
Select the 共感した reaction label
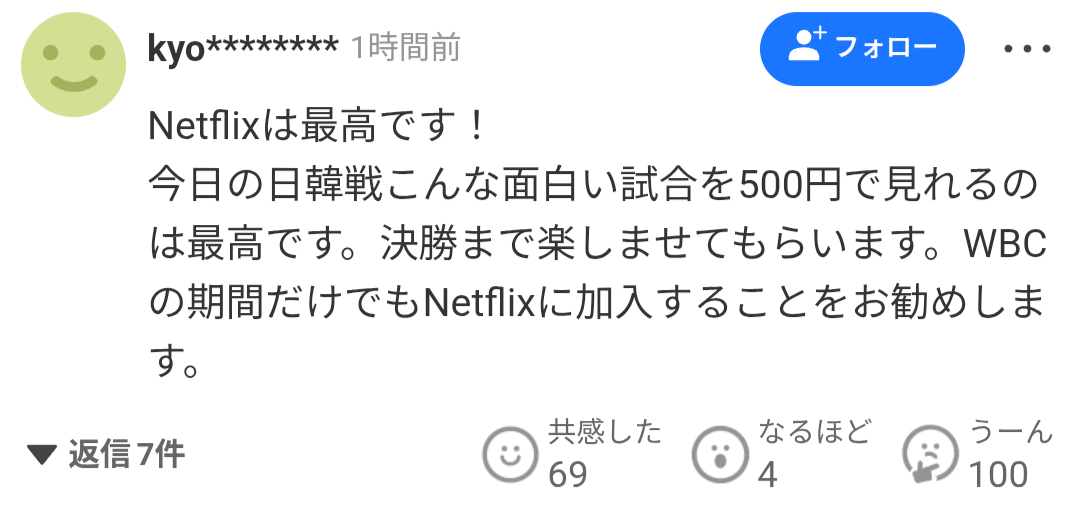pyautogui.click(x=605, y=432)
